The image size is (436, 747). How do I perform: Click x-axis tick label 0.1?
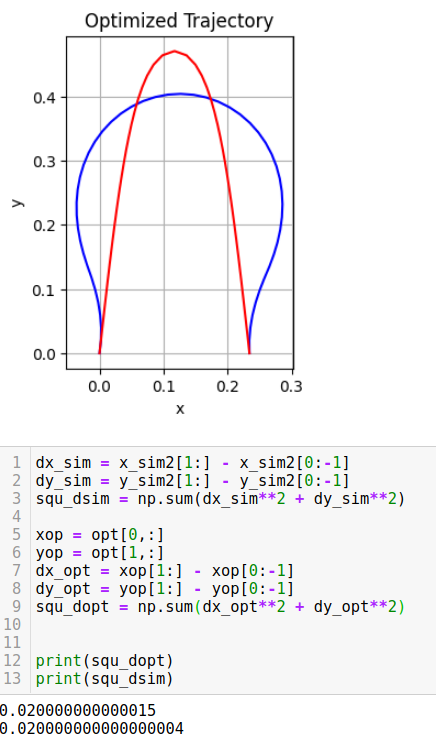[x=164, y=386]
